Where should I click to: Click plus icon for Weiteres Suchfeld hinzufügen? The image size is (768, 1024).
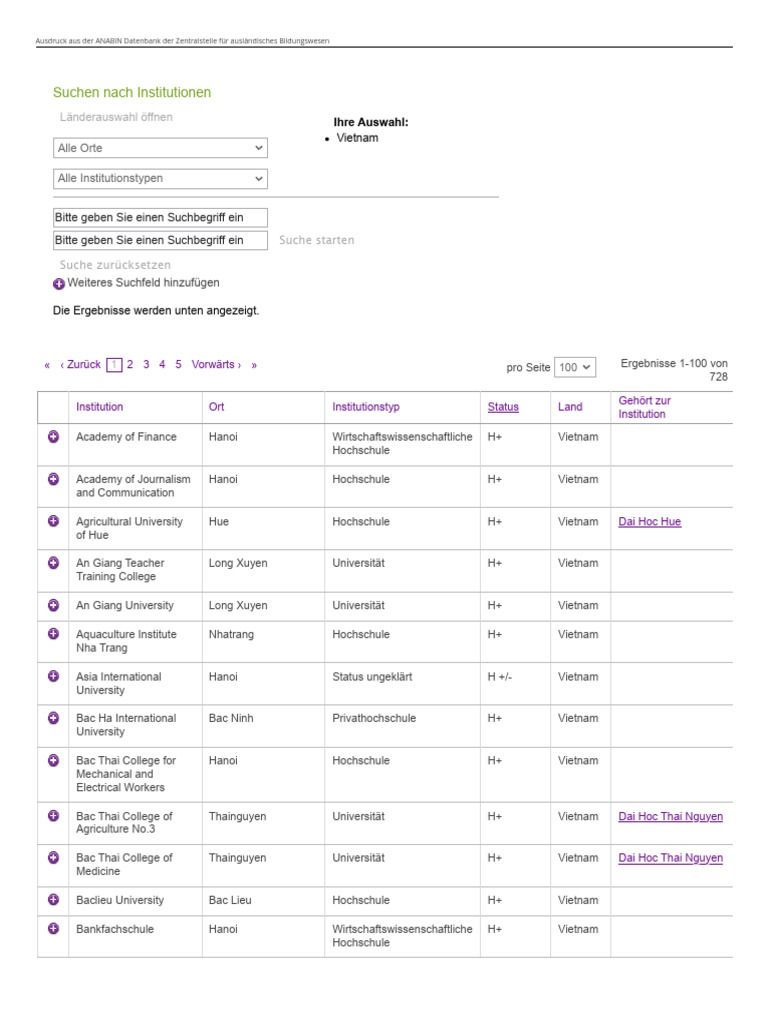[x=59, y=284]
